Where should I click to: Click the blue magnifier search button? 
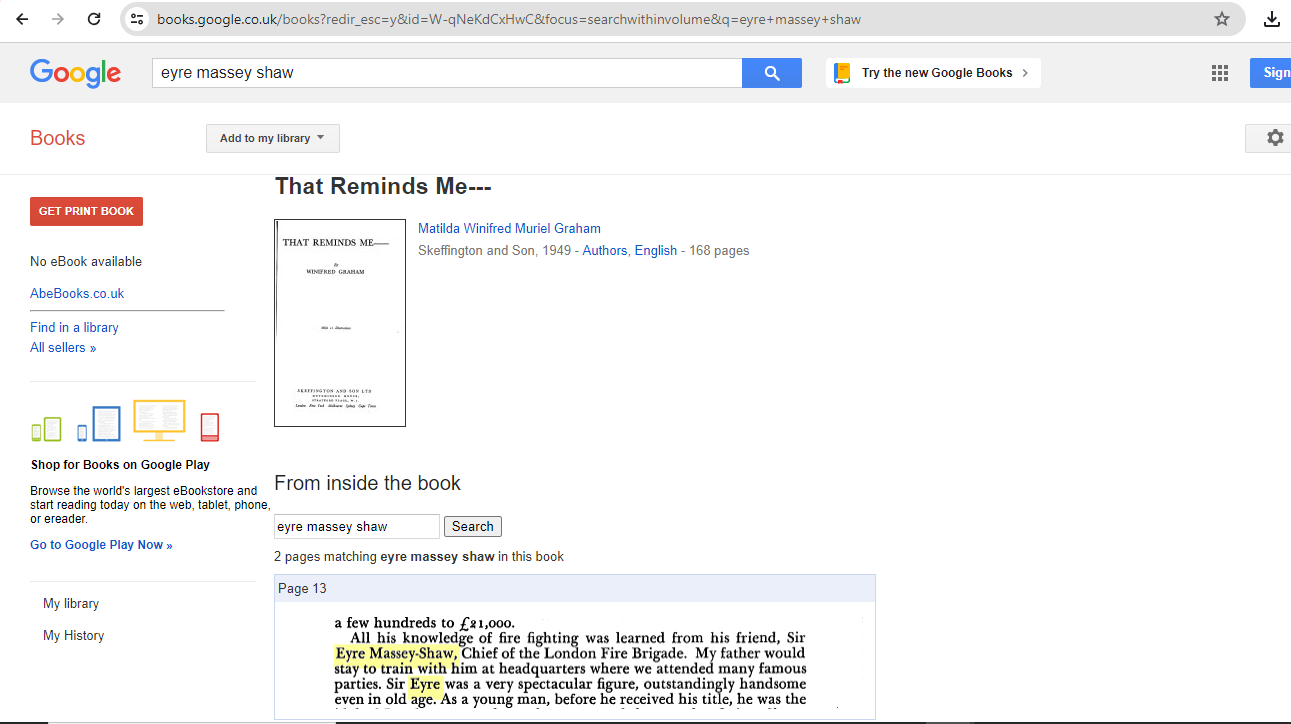coord(771,73)
